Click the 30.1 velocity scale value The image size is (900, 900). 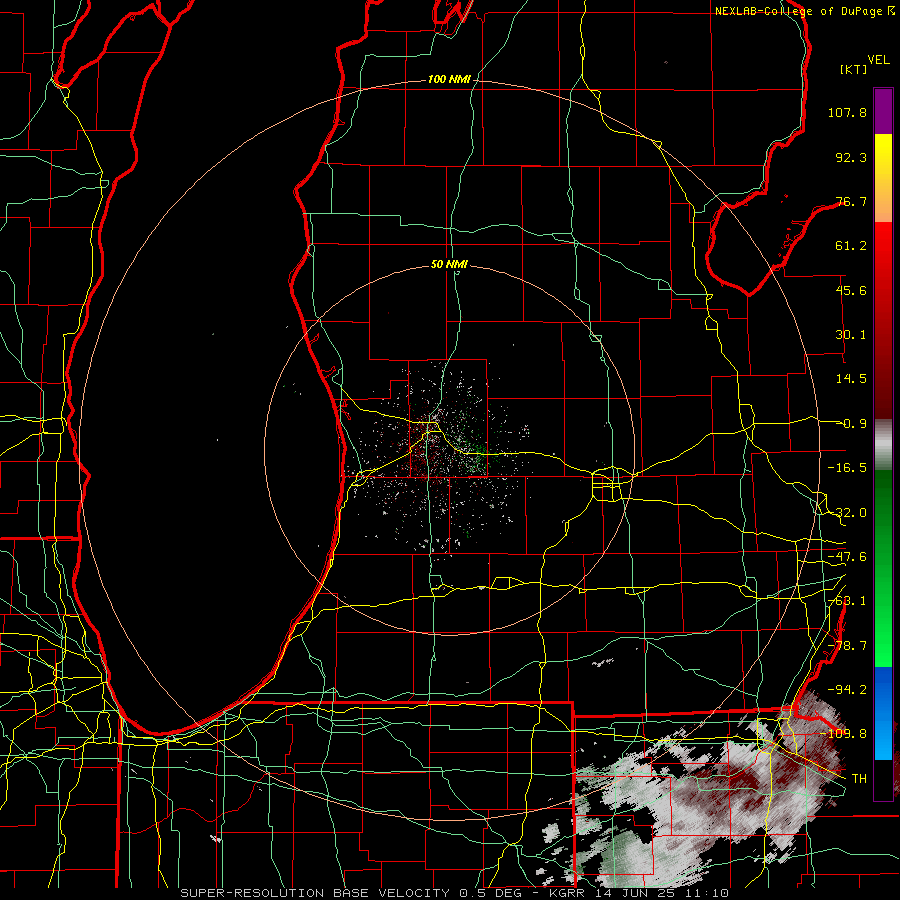pos(851,335)
